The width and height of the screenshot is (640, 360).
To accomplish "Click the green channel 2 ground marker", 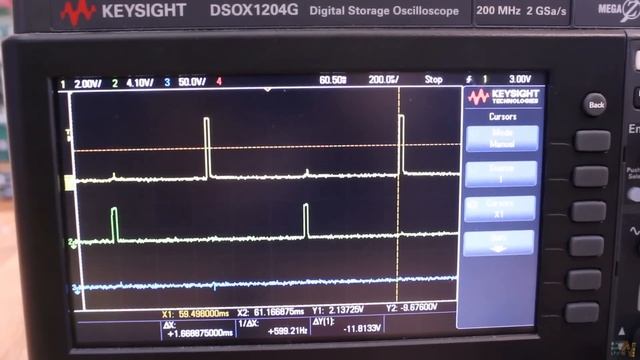I will click(x=72, y=243).
